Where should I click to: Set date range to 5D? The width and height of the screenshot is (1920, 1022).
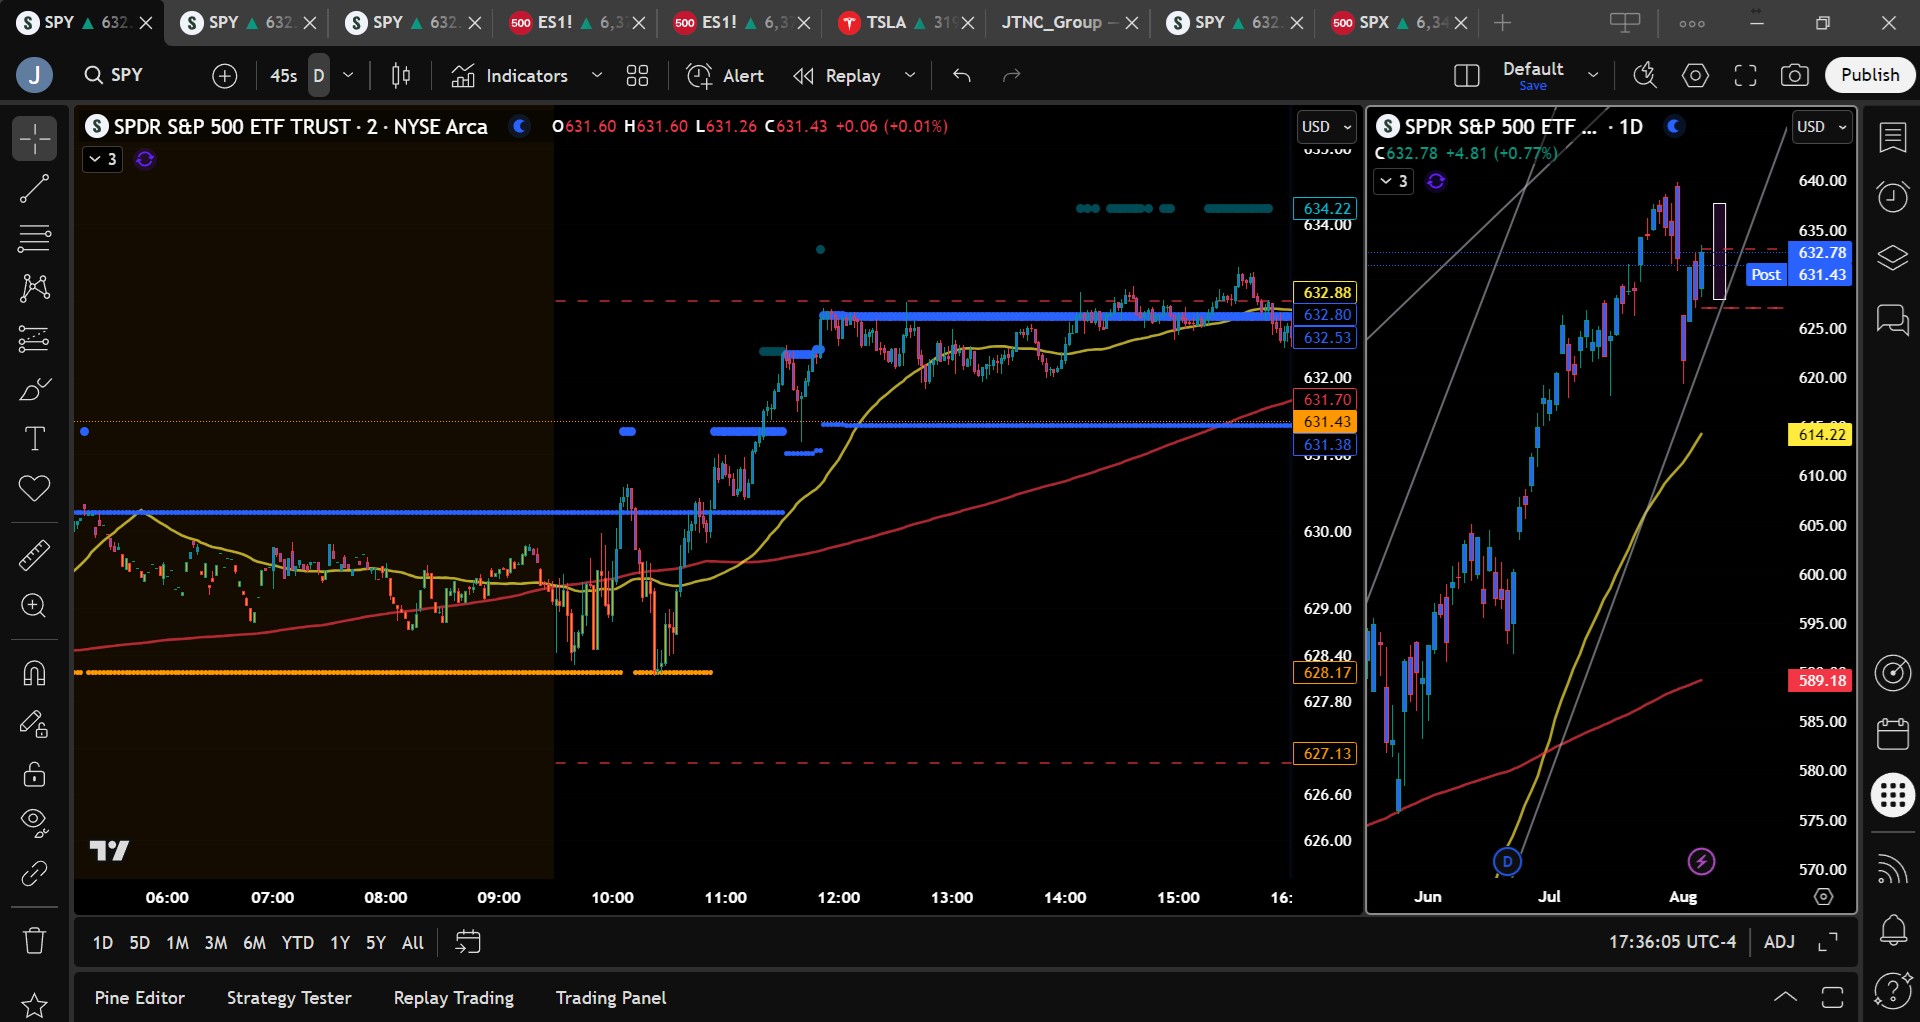tap(140, 942)
